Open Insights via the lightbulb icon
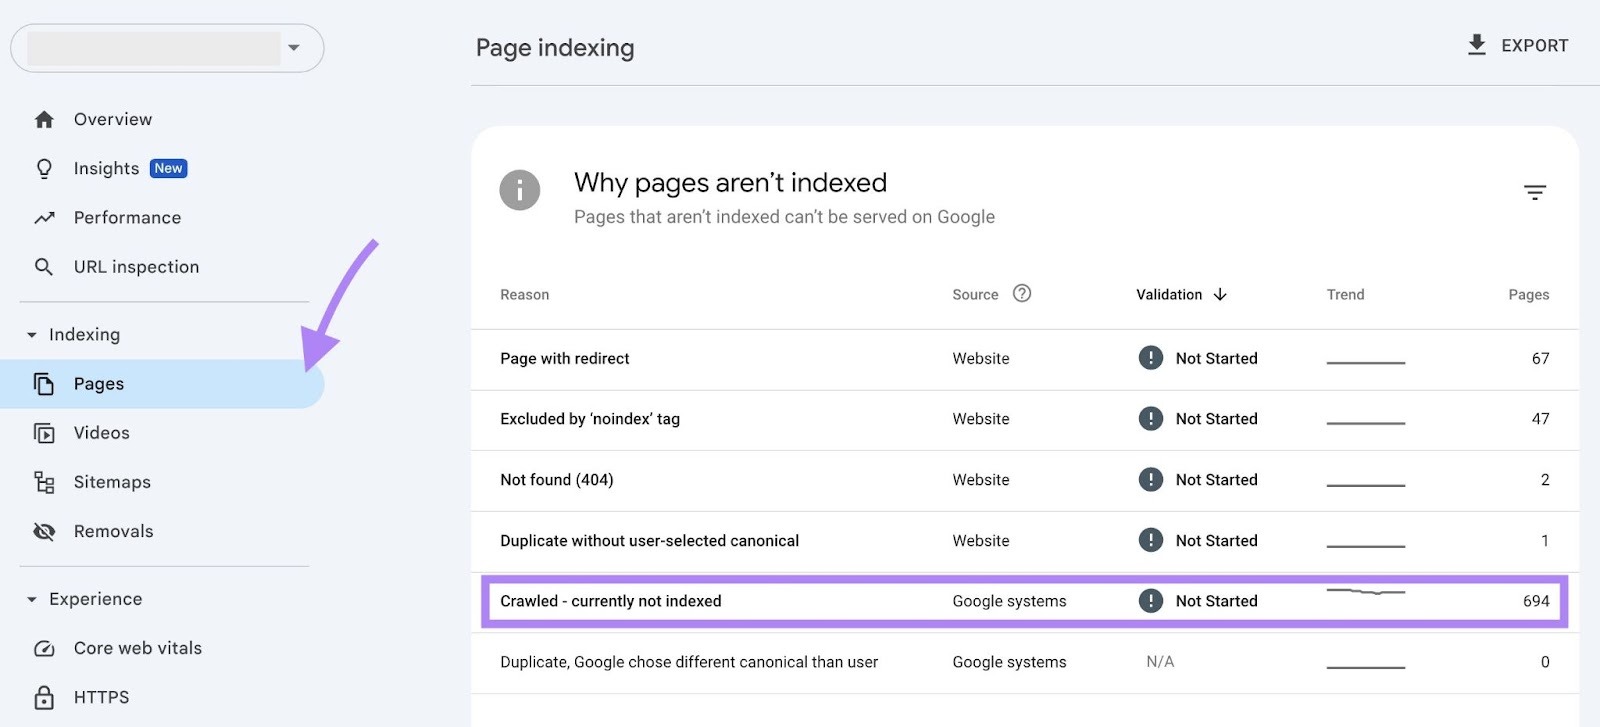Image resolution: width=1600 pixels, height=727 pixels. pos(44,169)
